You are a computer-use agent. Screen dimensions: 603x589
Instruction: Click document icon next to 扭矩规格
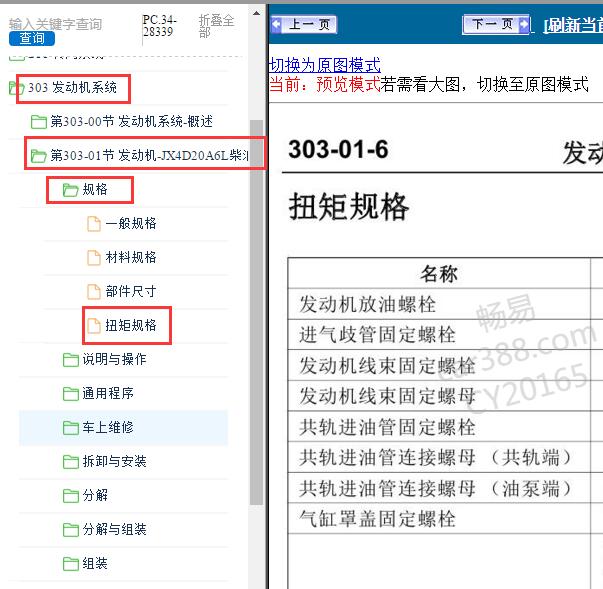(x=94, y=326)
